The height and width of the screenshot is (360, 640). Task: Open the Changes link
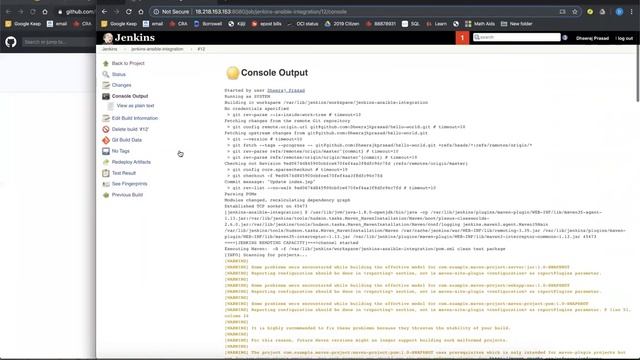pyautogui.click(x=121, y=85)
